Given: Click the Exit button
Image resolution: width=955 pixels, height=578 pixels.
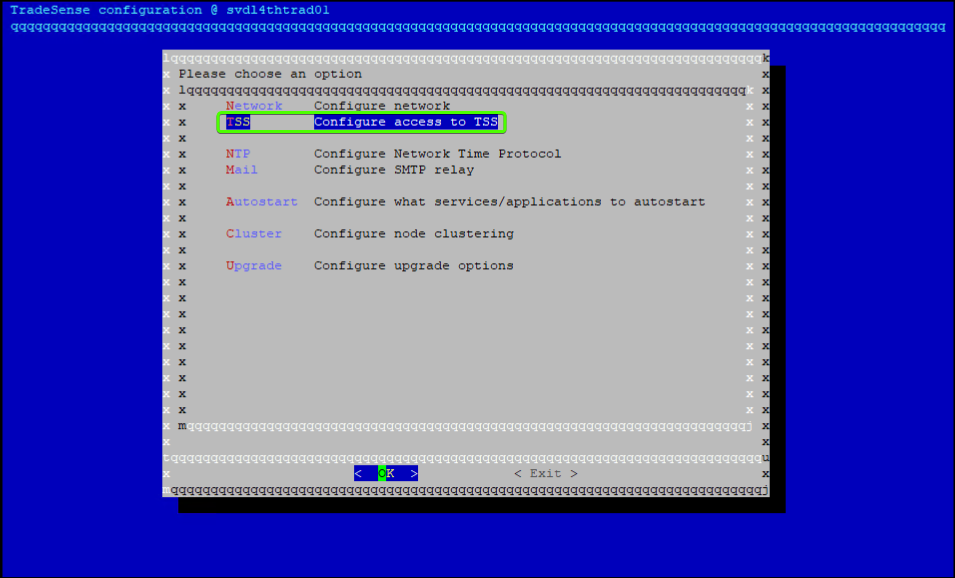Looking at the screenshot, I should tap(546, 473).
